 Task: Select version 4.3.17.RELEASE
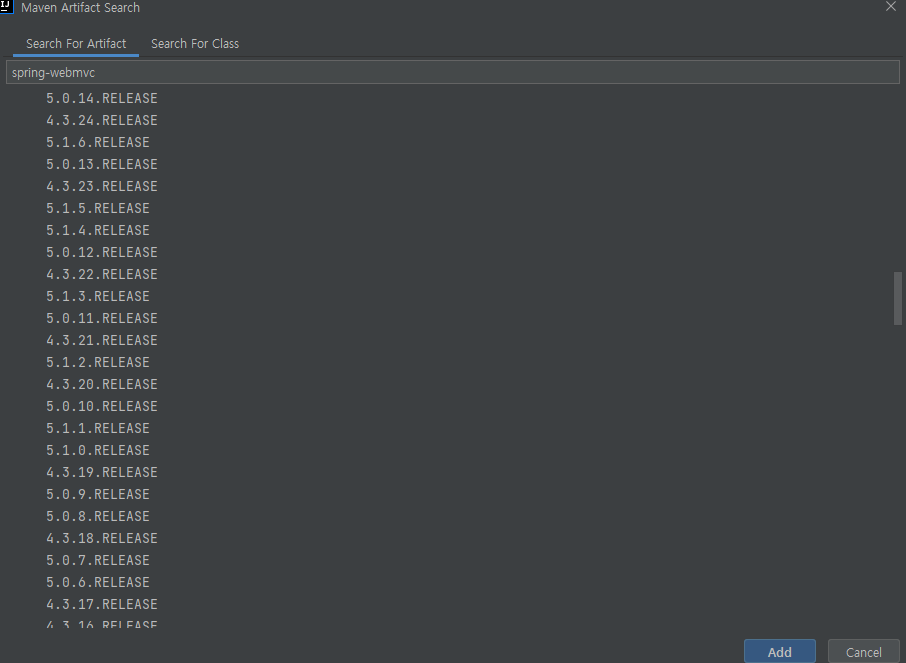102,603
